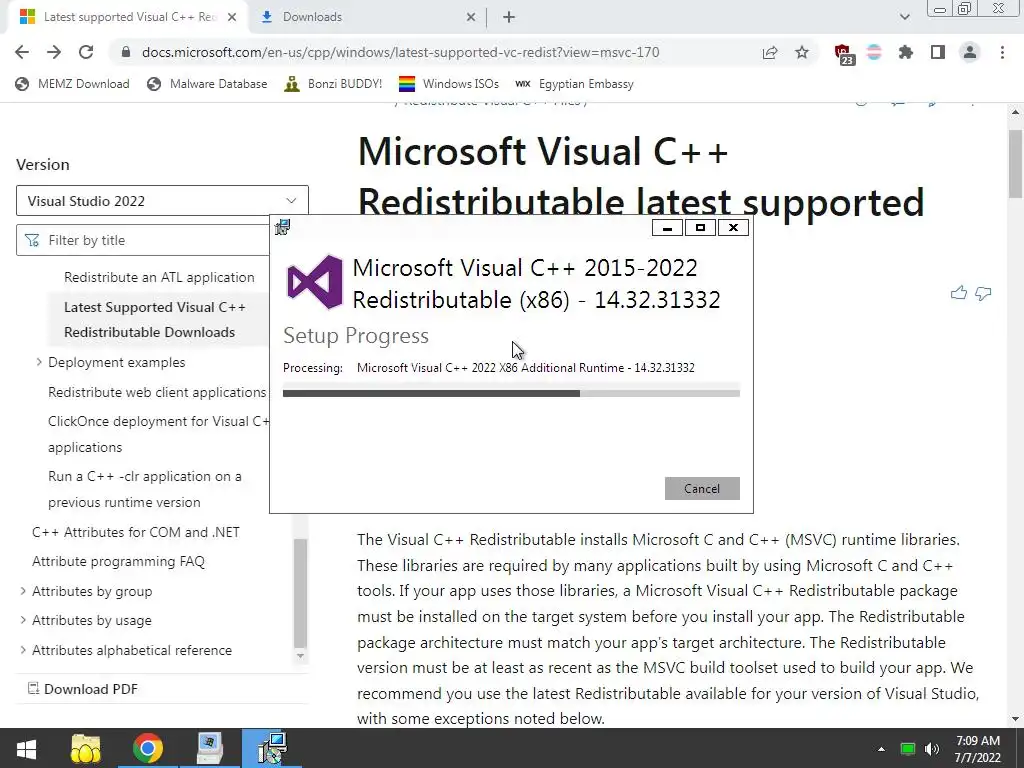Click the setup progress bar
The height and width of the screenshot is (768, 1024).
coord(511,393)
